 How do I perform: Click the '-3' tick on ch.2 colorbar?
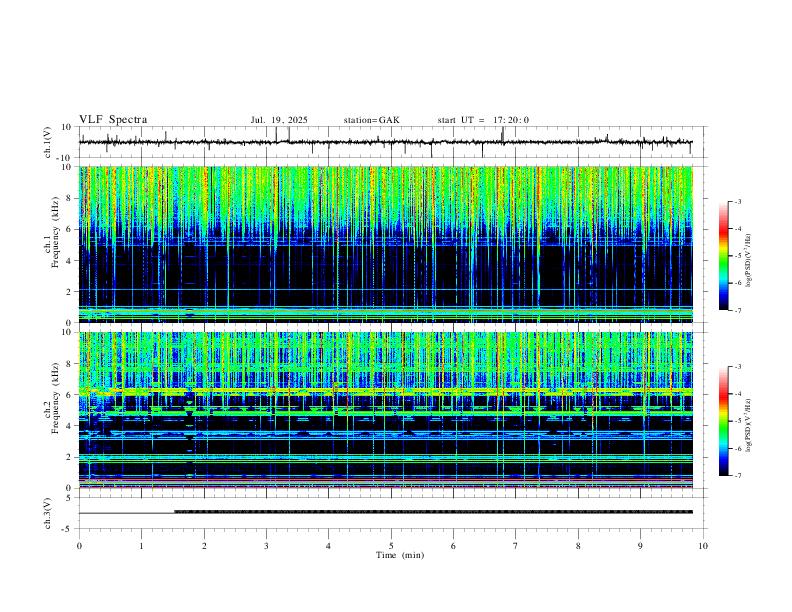click(x=738, y=367)
